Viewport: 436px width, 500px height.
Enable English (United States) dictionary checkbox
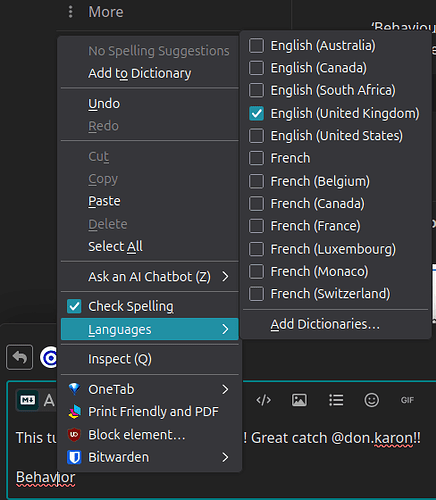click(256, 136)
